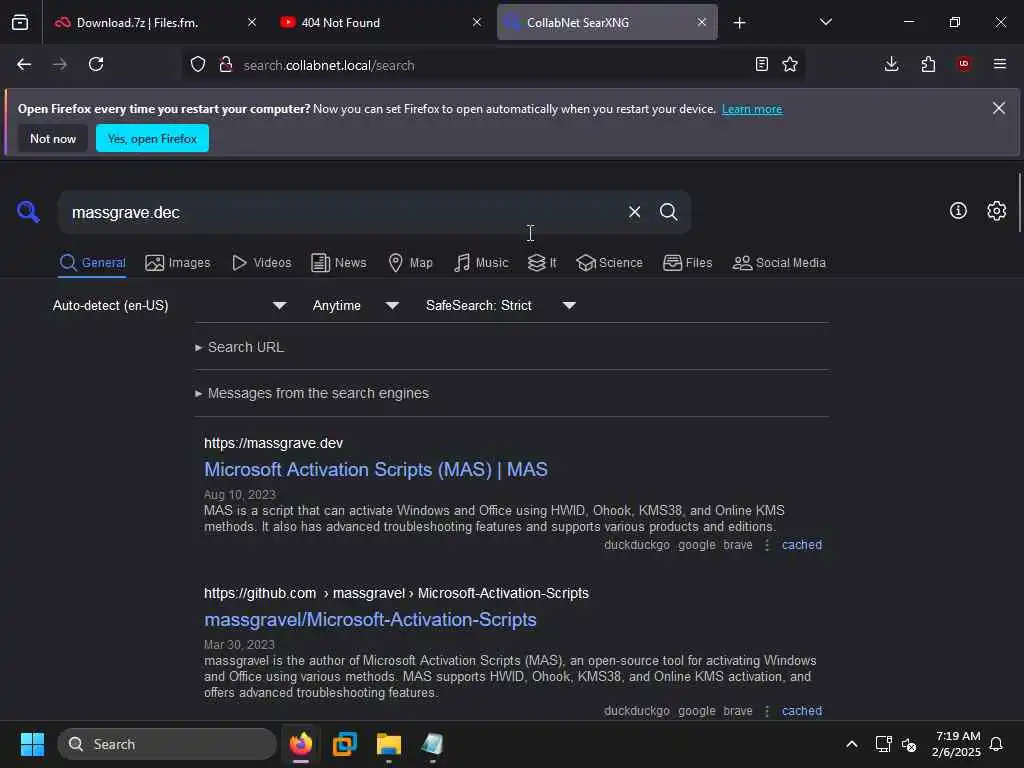
Task: Submit search with magnifier button
Action: pos(668,212)
